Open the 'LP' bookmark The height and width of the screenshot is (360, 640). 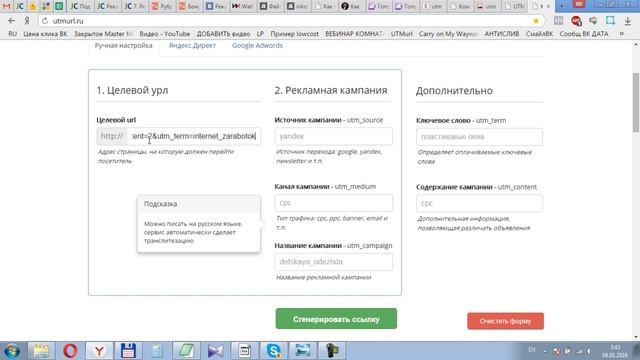tap(260, 34)
